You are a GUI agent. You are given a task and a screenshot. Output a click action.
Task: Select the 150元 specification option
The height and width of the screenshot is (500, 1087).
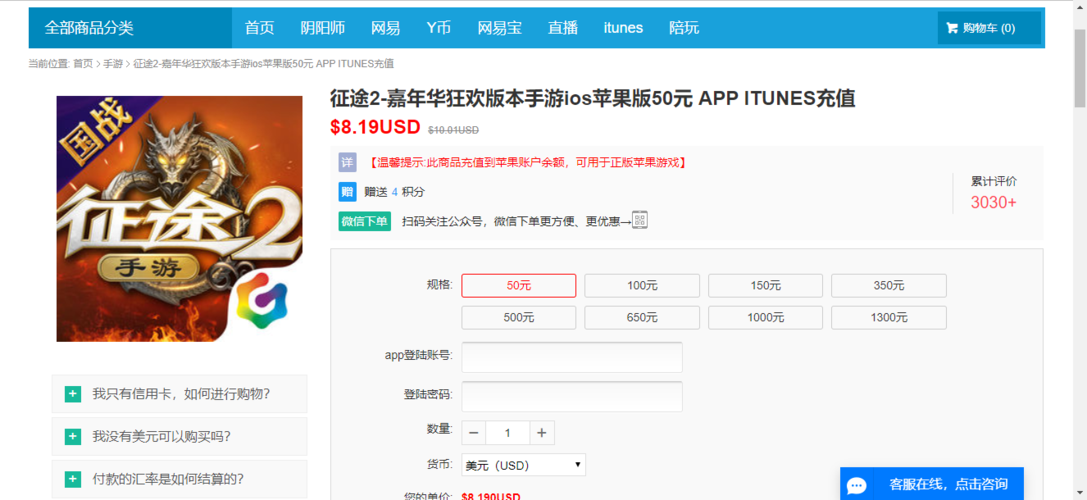coord(765,286)
